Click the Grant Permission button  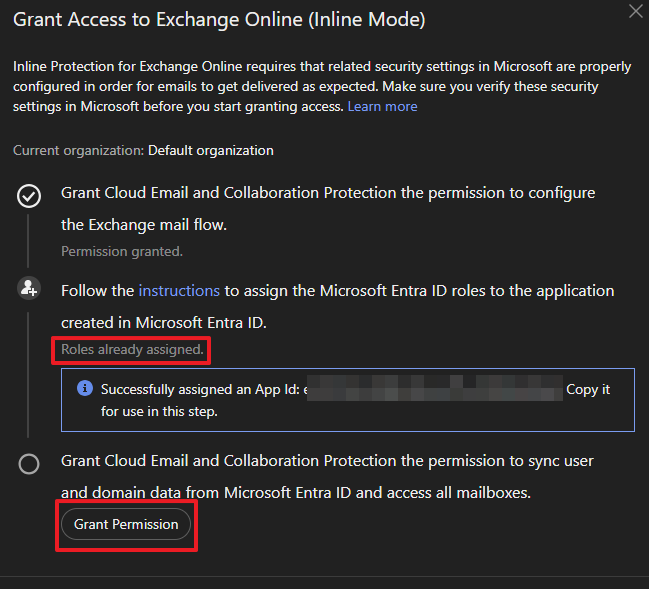click(125, 524)
